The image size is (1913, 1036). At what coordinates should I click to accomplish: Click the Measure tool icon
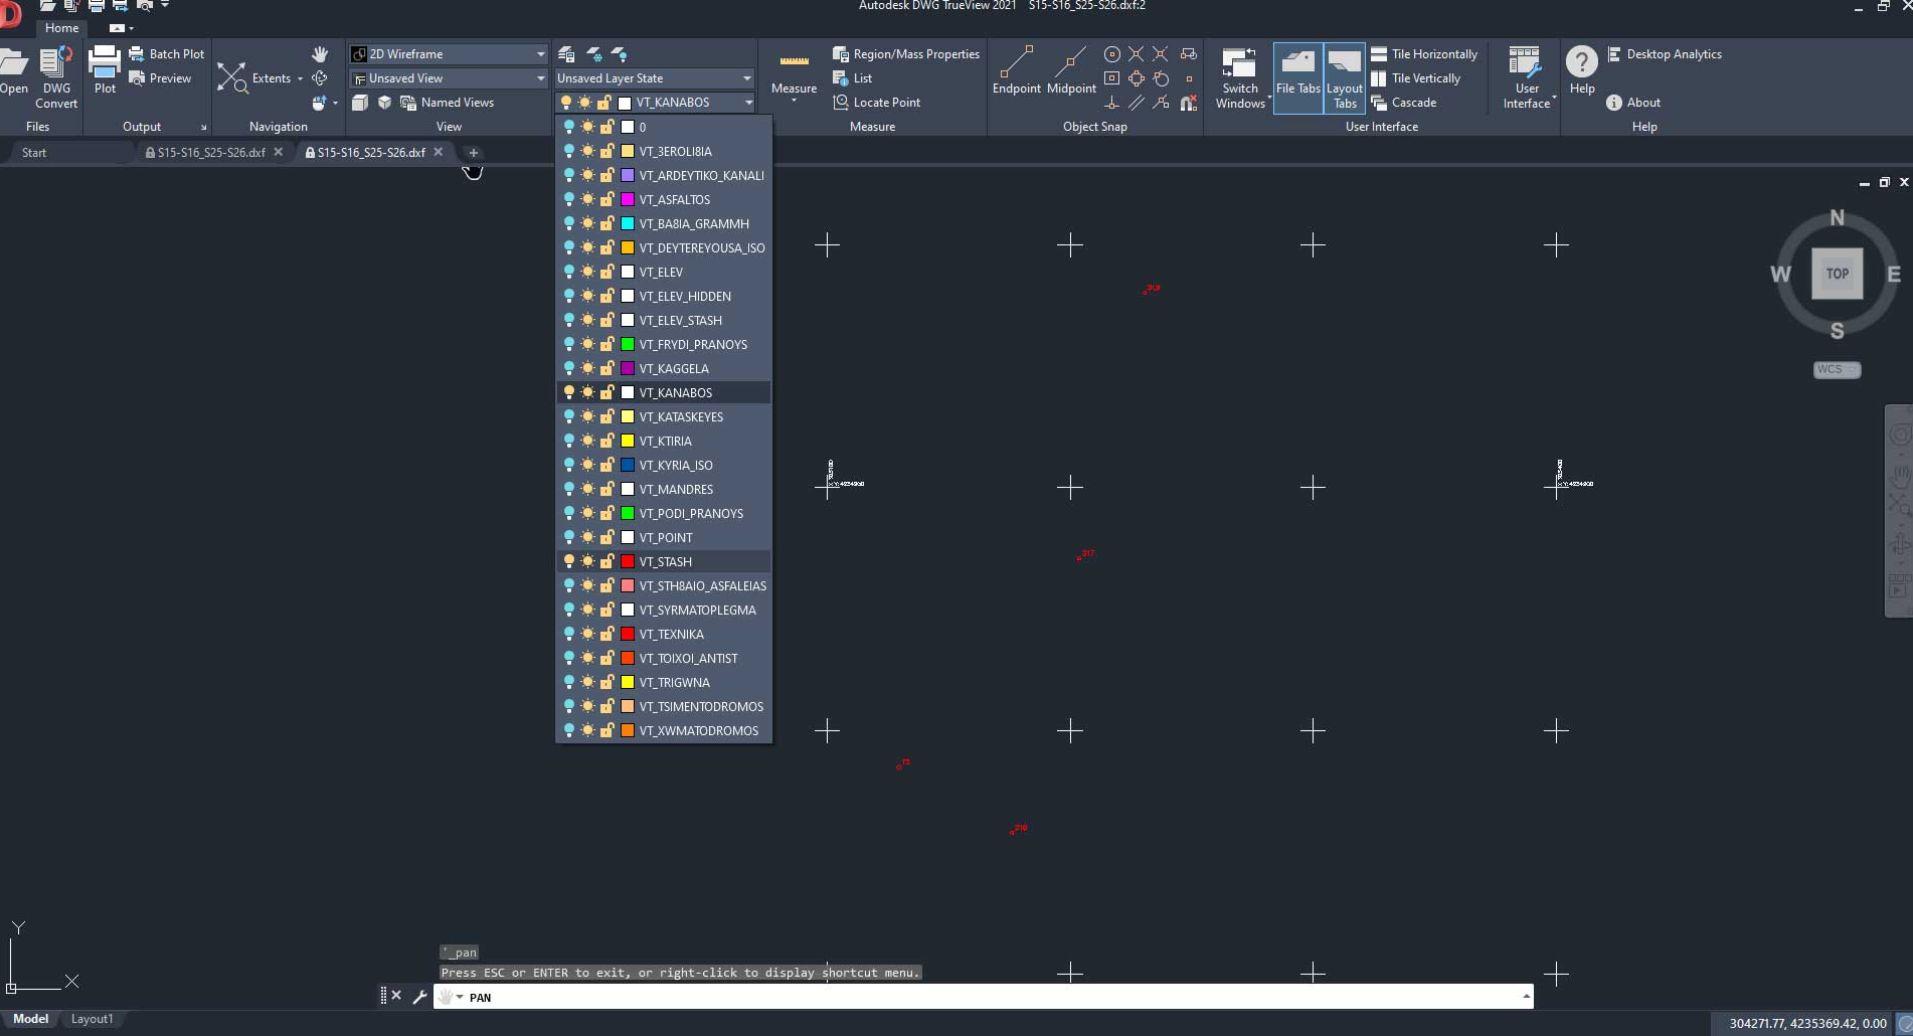pyautogui.click(x=794, y=63)
